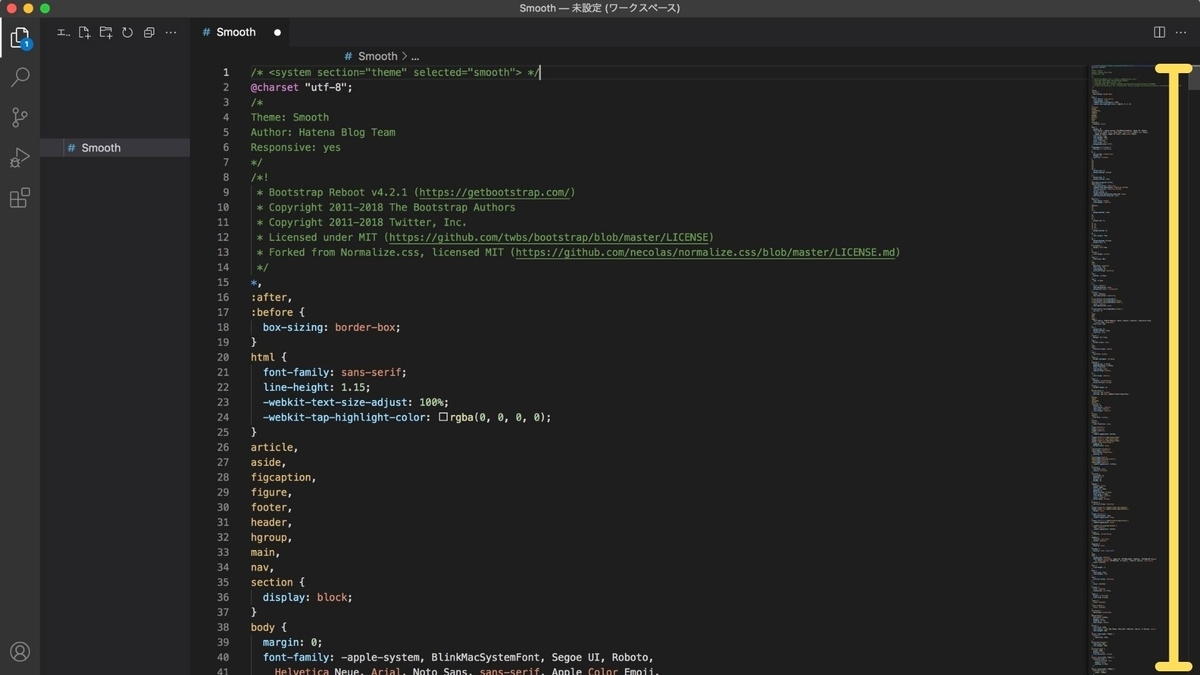This screenshot has width=1200, height=675.
Task: Click the collapsed explorer section title
Action: tap(63, 32)
